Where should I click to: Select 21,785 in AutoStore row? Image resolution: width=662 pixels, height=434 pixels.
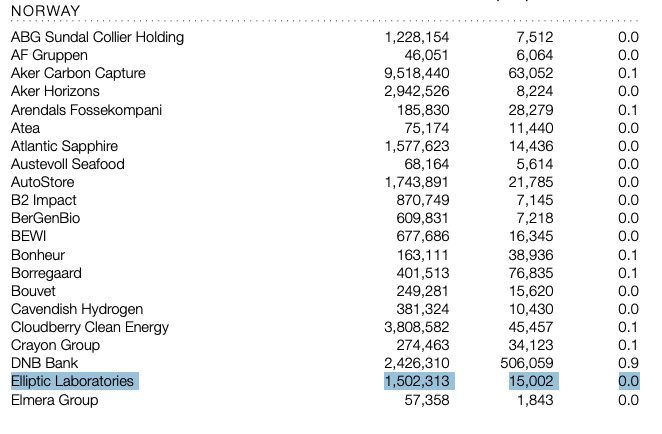coord(531,182)
